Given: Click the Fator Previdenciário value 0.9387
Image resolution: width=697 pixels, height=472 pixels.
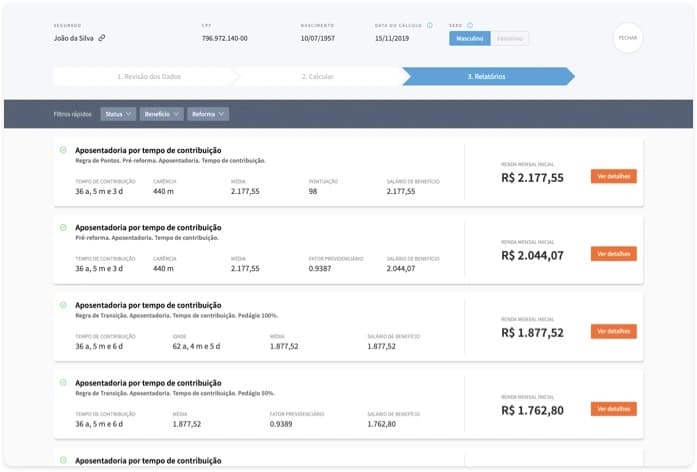Looking at the screenshot, I should 320,268.
